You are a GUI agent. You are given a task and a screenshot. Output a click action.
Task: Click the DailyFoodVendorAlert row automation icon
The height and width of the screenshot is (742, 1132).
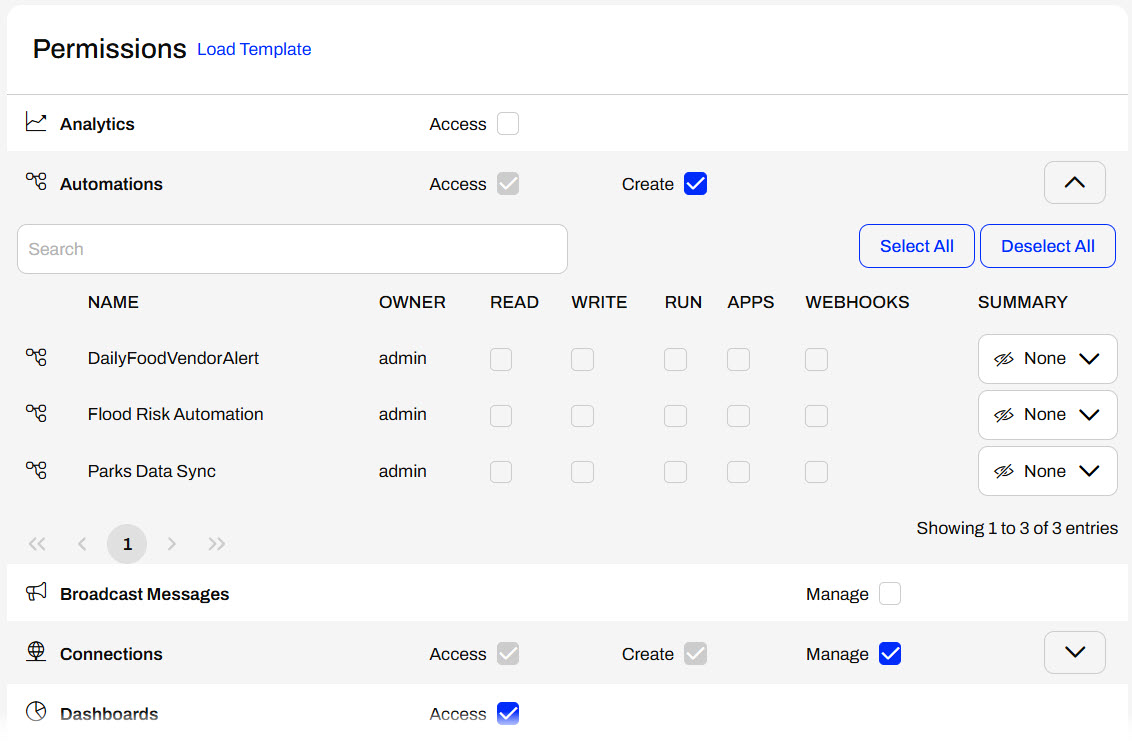(36, 357)
